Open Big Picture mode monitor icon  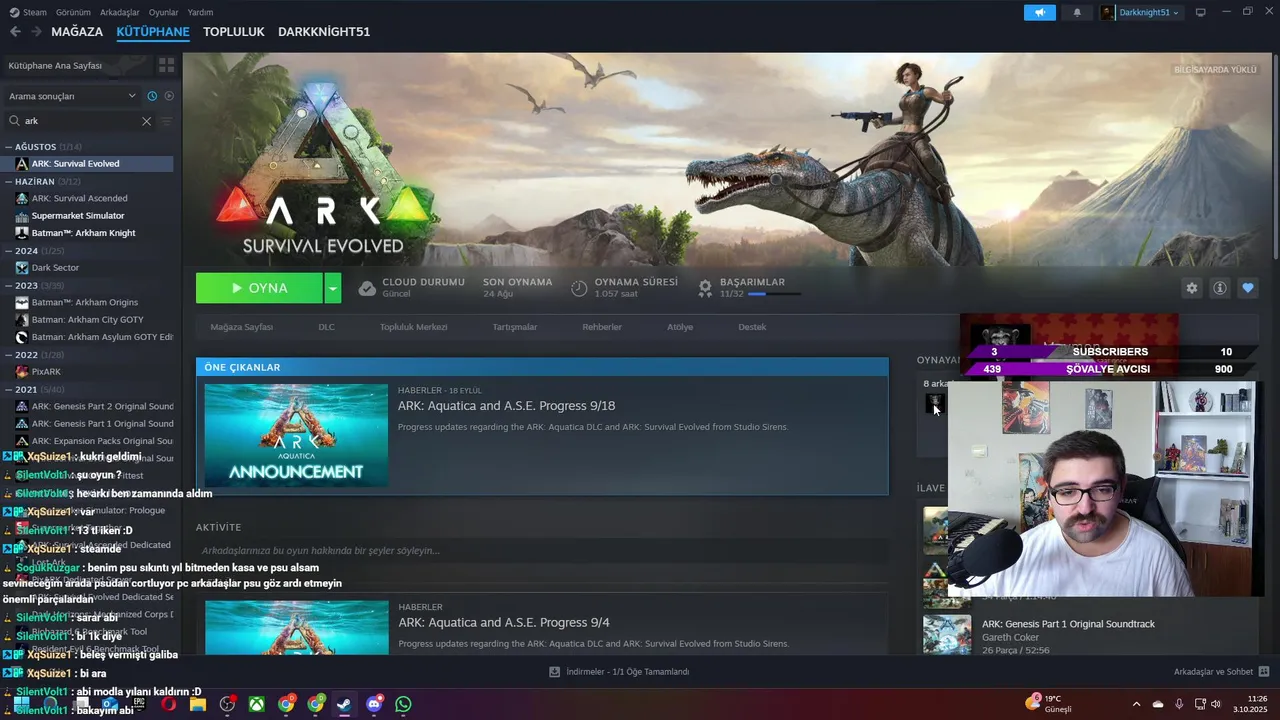pyautogui.click(x=1200, y=12)
